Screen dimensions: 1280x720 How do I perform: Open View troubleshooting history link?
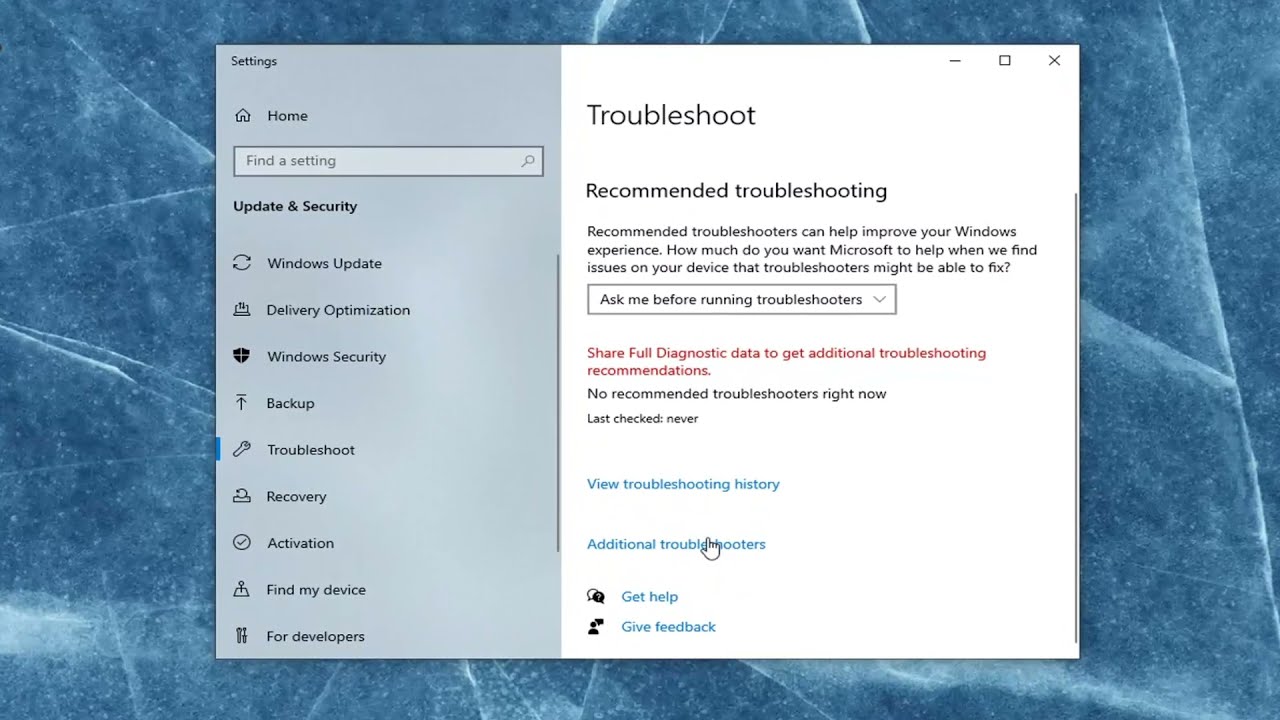[x=683, y=484]
